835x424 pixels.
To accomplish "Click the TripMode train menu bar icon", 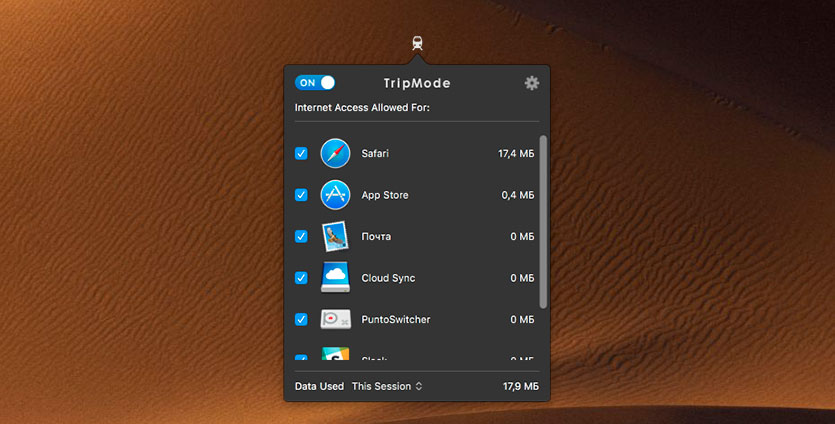I will point(418,43).
